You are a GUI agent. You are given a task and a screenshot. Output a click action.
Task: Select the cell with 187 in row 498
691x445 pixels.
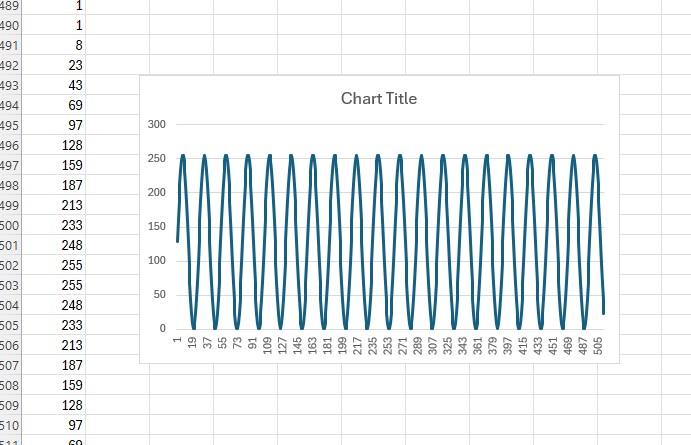click(x=55, y=185)
